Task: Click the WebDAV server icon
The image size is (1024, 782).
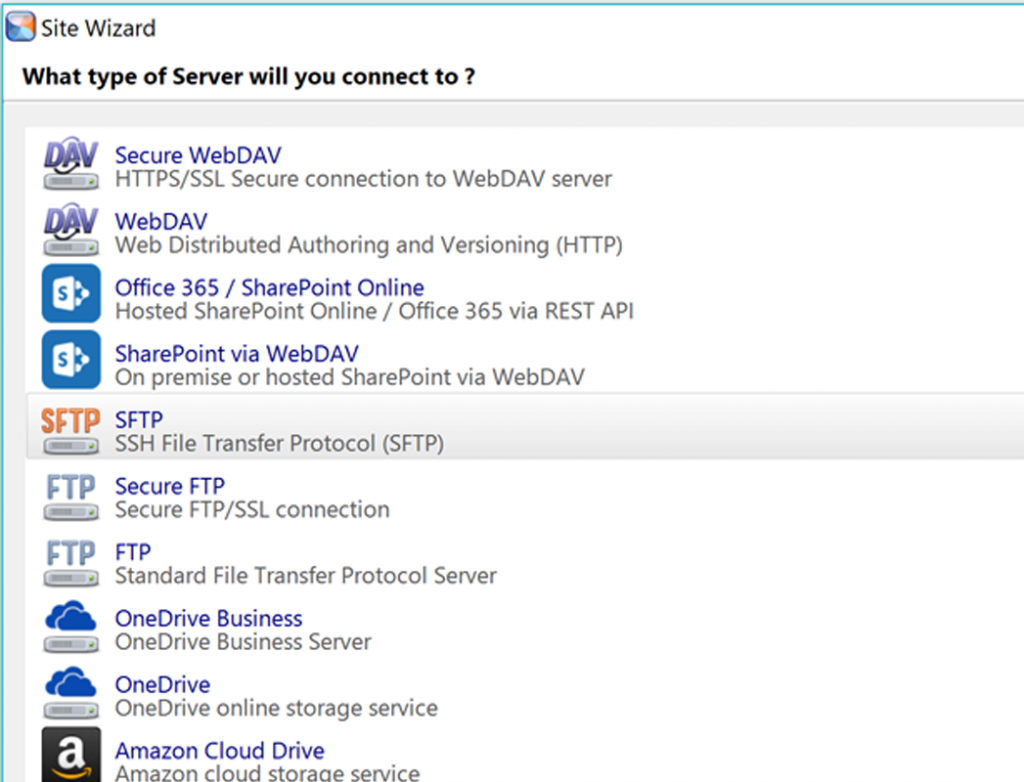Action: (71, 229)
